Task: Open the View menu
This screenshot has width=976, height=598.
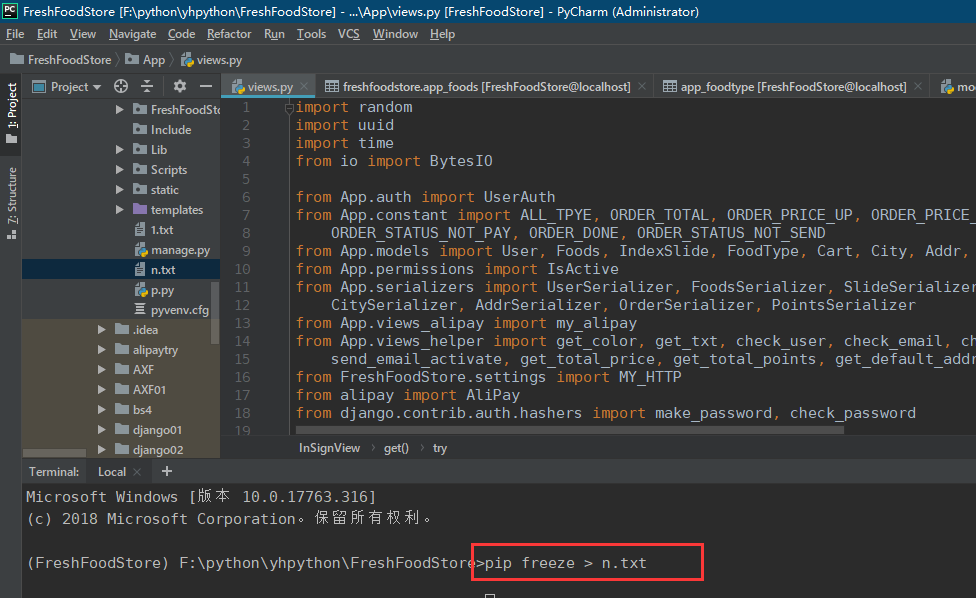Action: click(83, 34)
